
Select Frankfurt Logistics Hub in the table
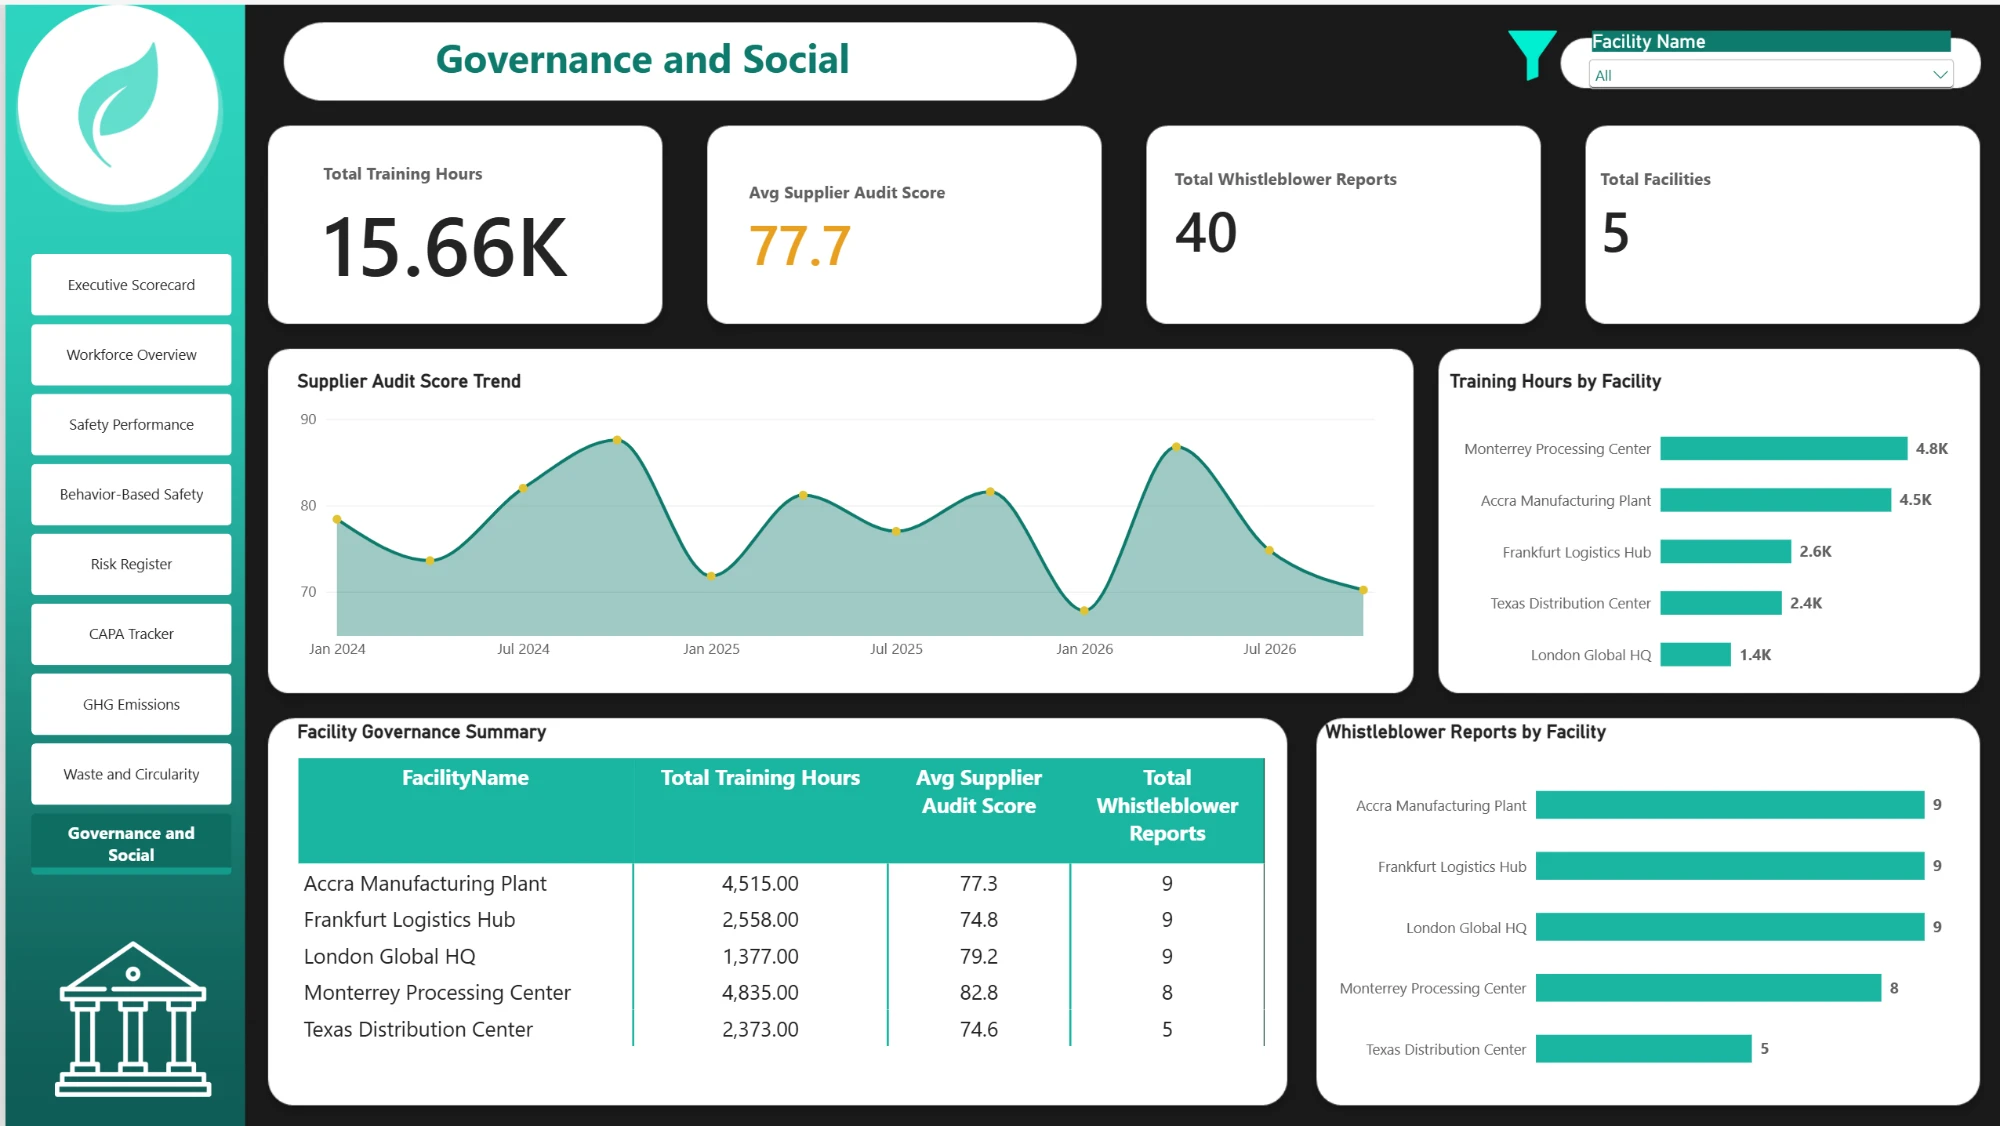click(x=781, y=920)
